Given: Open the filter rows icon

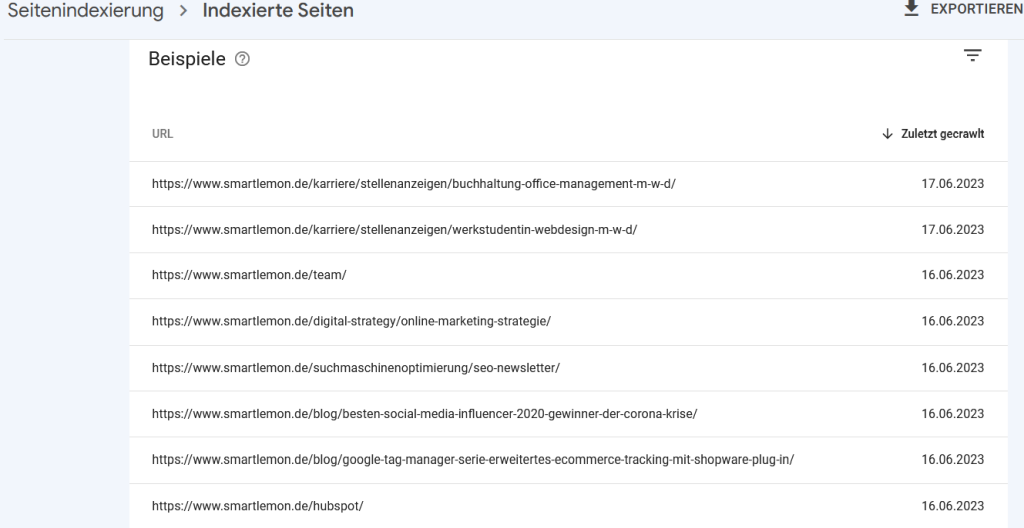Looking at the screenshot, I should 972,56.
